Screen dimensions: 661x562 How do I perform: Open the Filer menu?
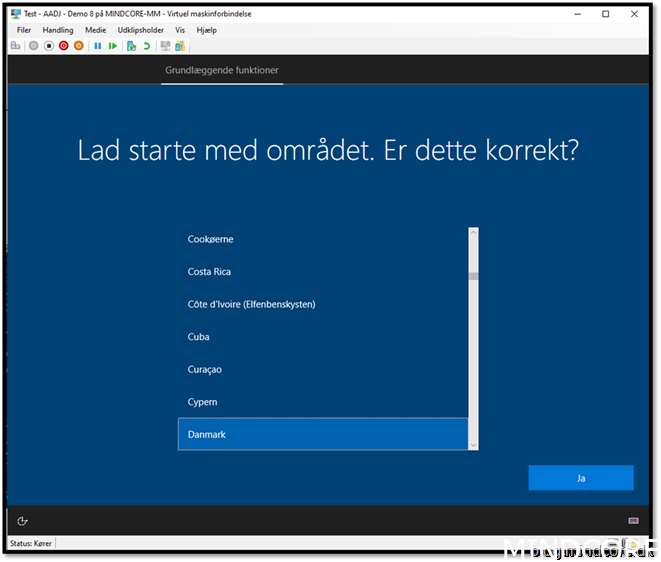point(24,30)
